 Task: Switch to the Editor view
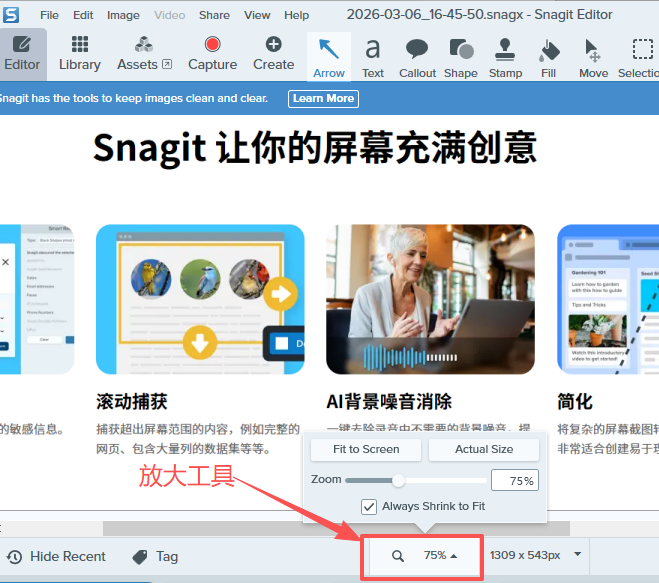pos(22,54)
